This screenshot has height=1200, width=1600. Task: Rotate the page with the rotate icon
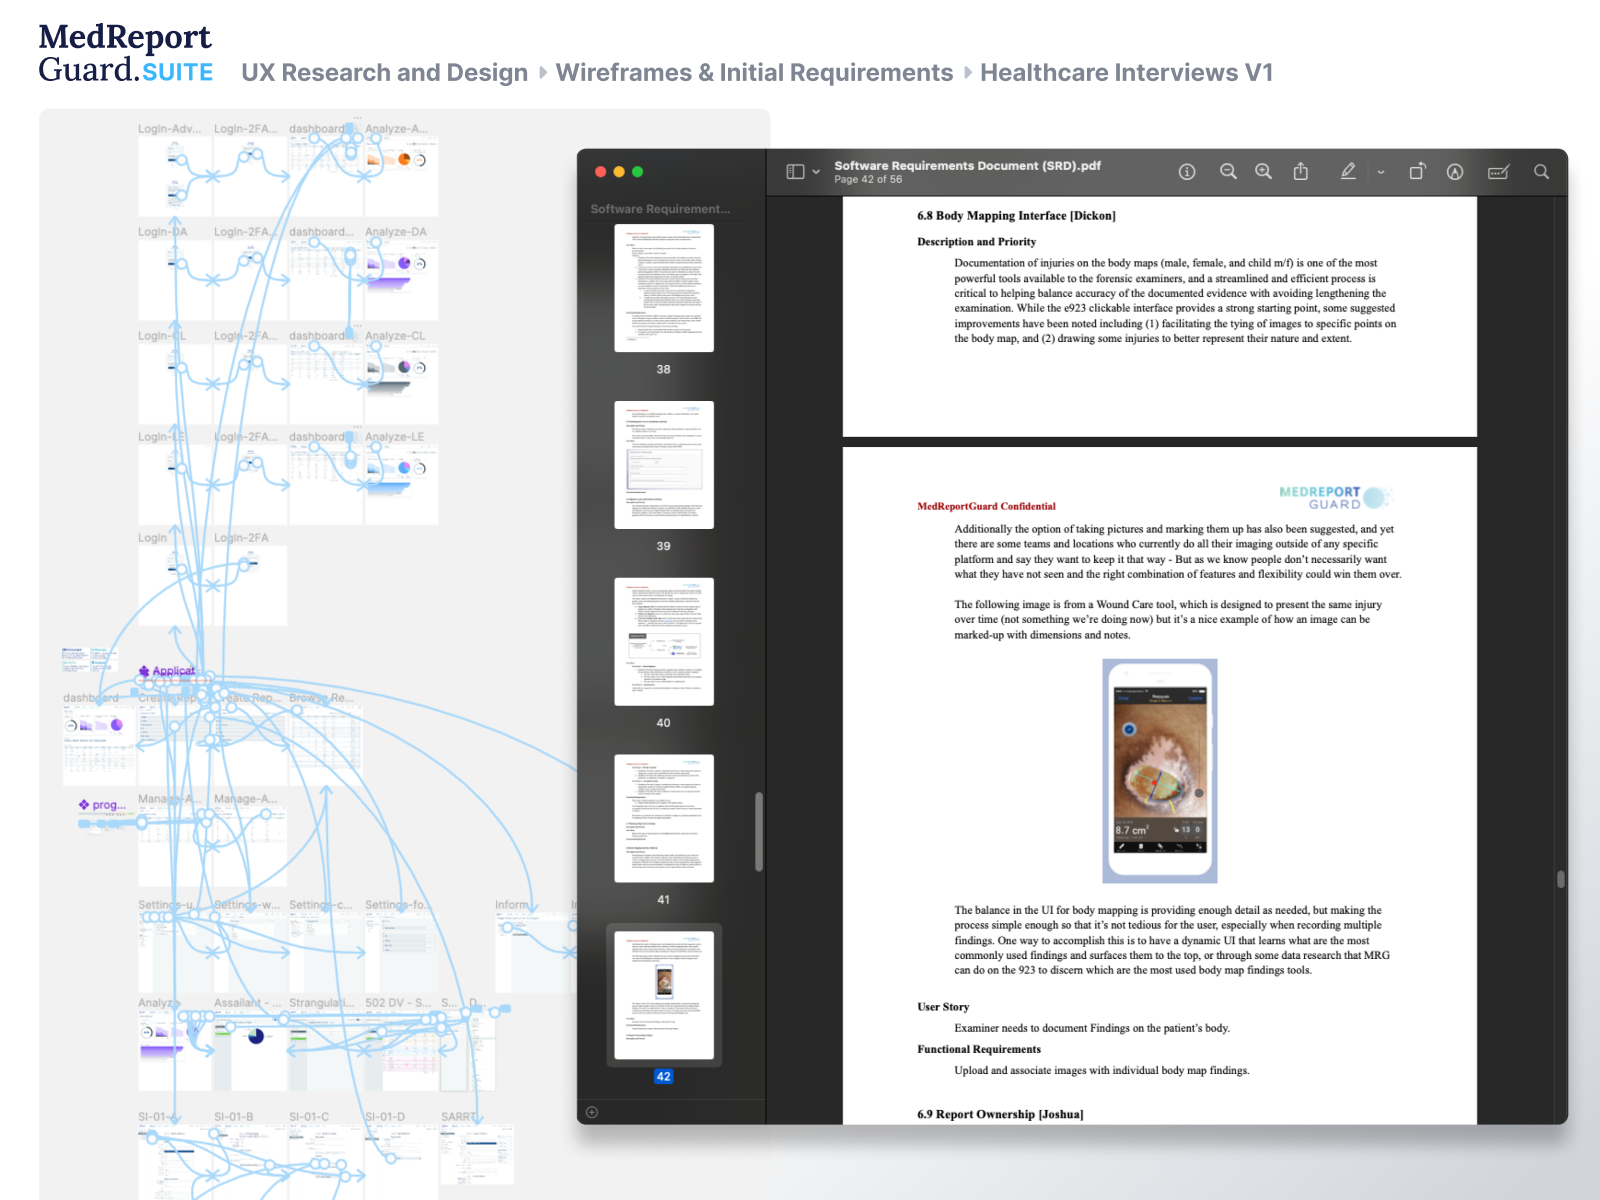point(1417,172)
